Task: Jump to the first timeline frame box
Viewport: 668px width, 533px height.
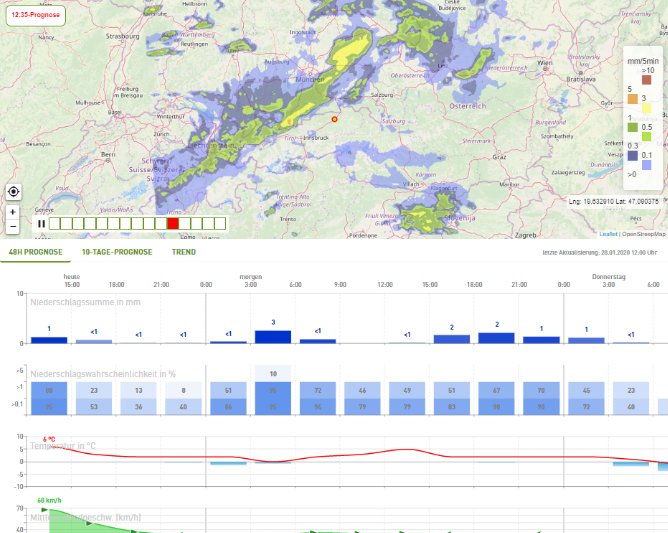Action: pos(55,224)
